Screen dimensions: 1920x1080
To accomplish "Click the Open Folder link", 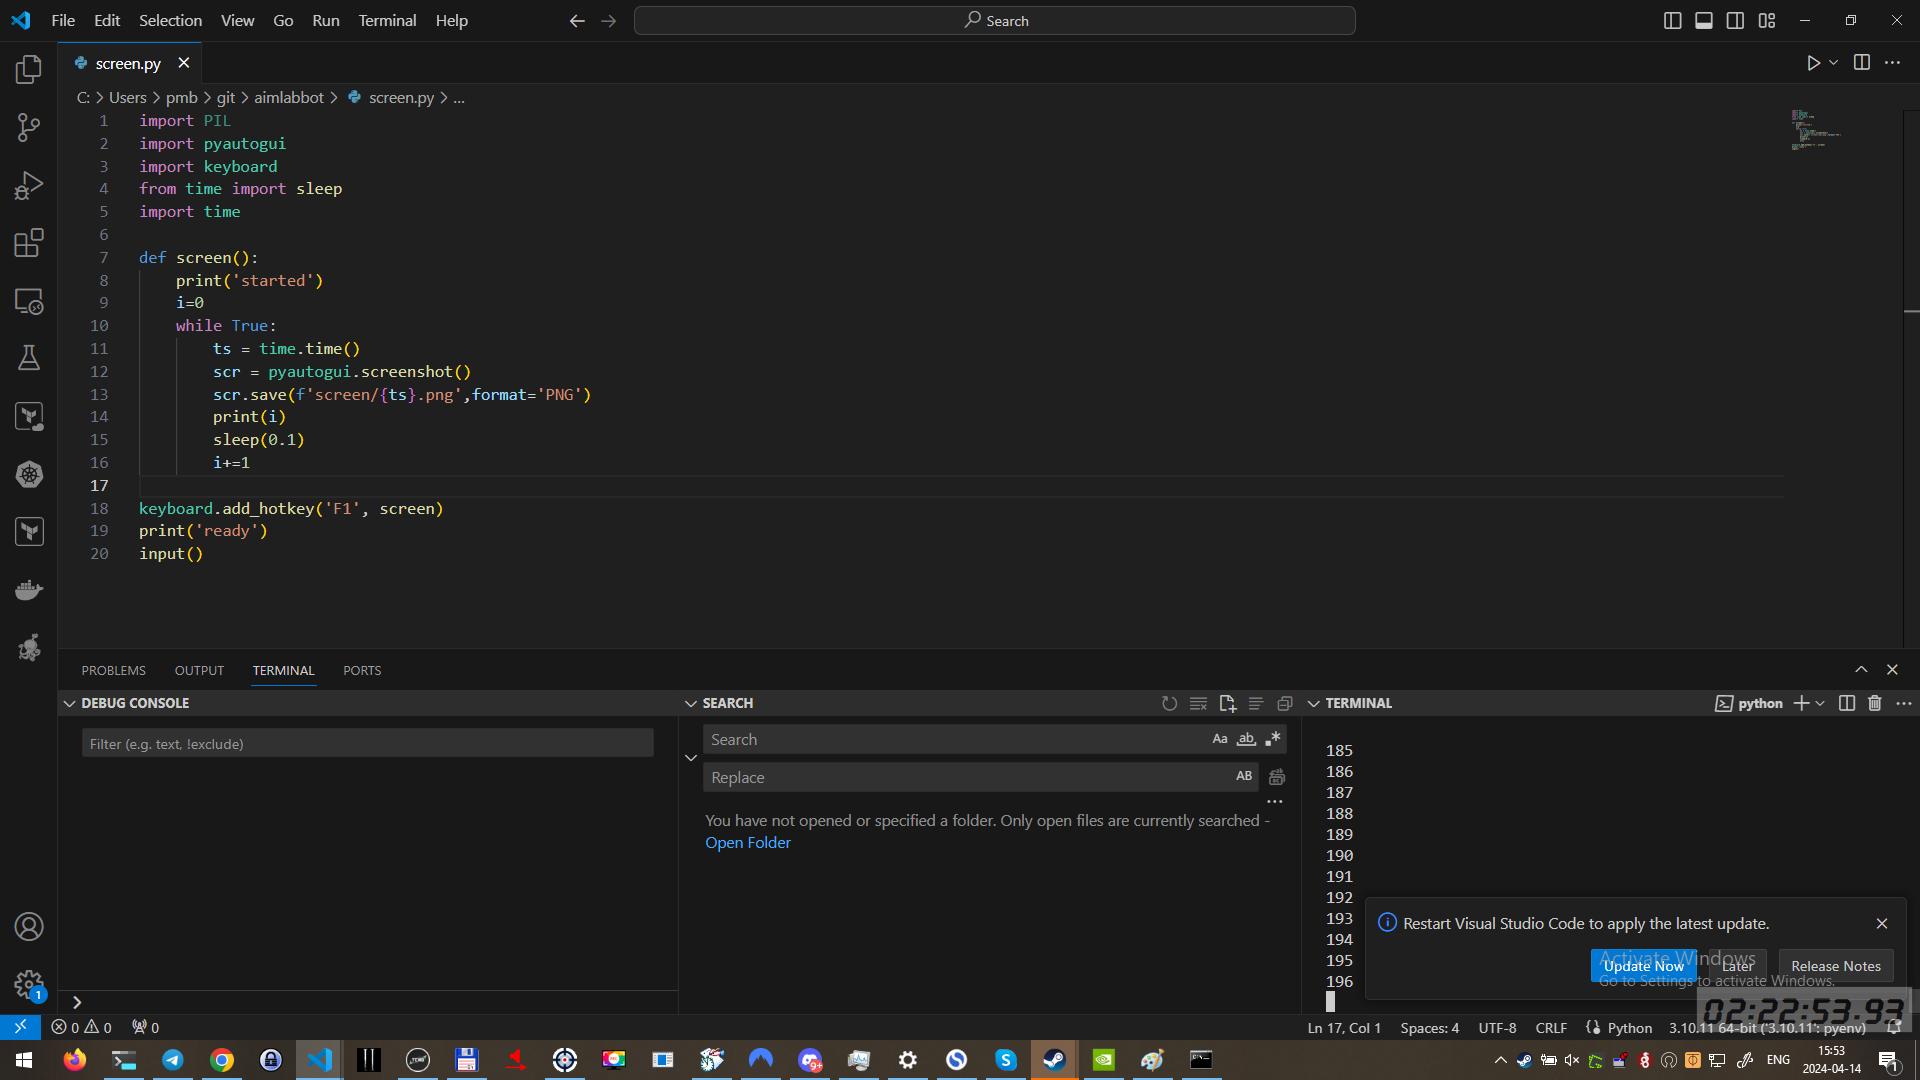I will point(747,842).
